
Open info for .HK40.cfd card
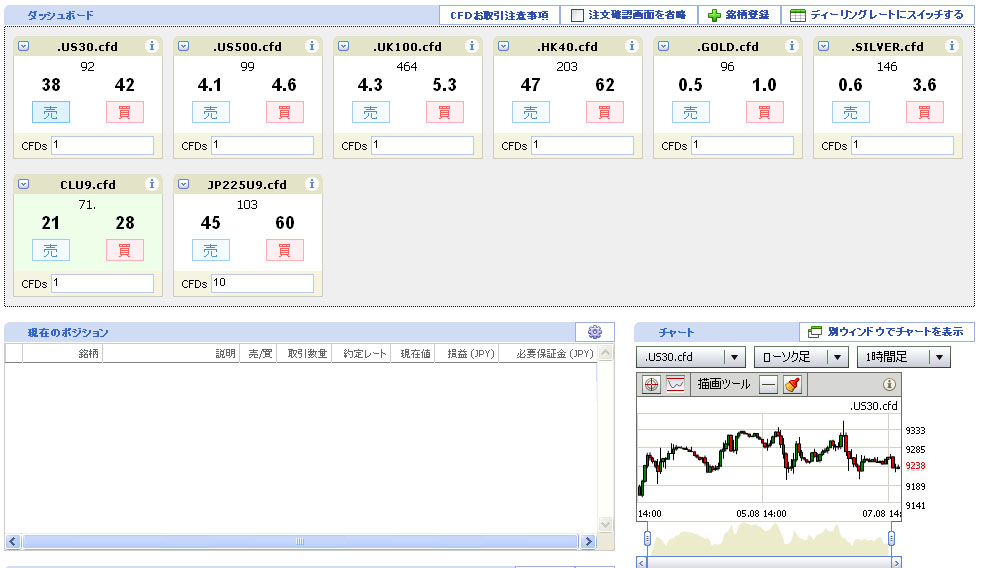pyautogui.click(x=632, y=46)
